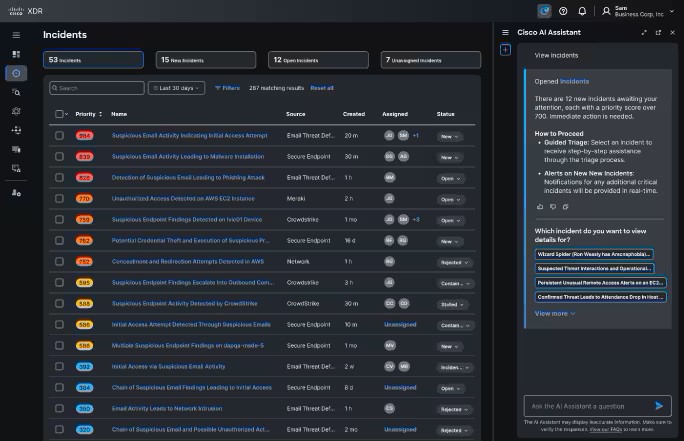
Task: Click the Filters funnel button
Action: (227, 88)
